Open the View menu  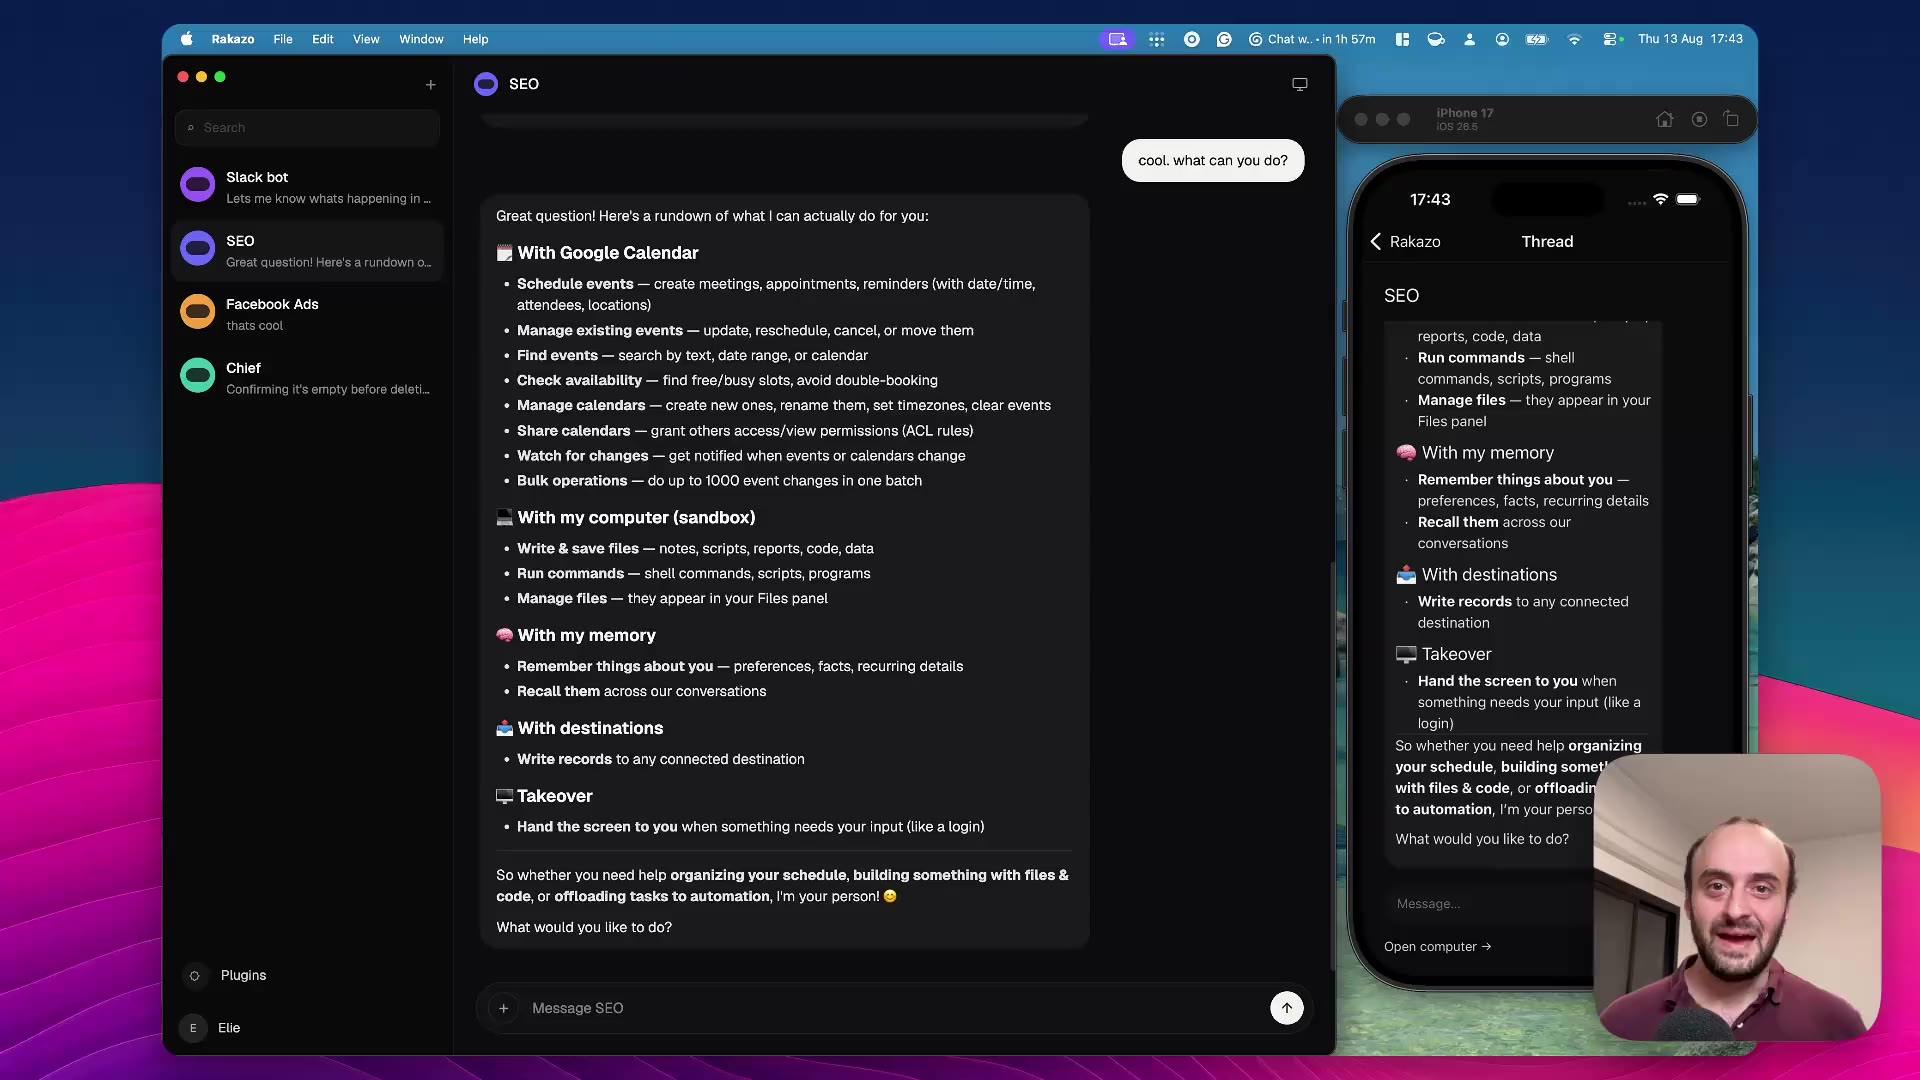click(366, 39)
